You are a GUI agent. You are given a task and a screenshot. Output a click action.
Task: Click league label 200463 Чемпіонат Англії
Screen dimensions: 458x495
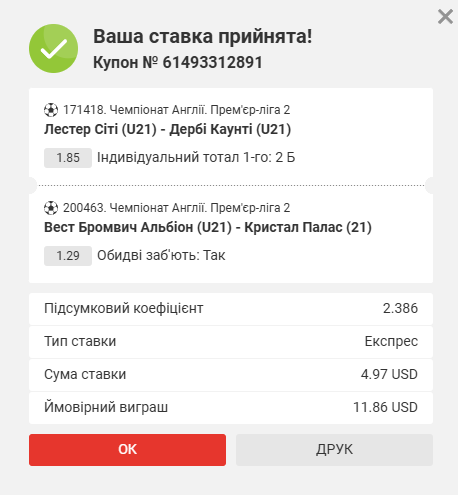coord(176,208)
